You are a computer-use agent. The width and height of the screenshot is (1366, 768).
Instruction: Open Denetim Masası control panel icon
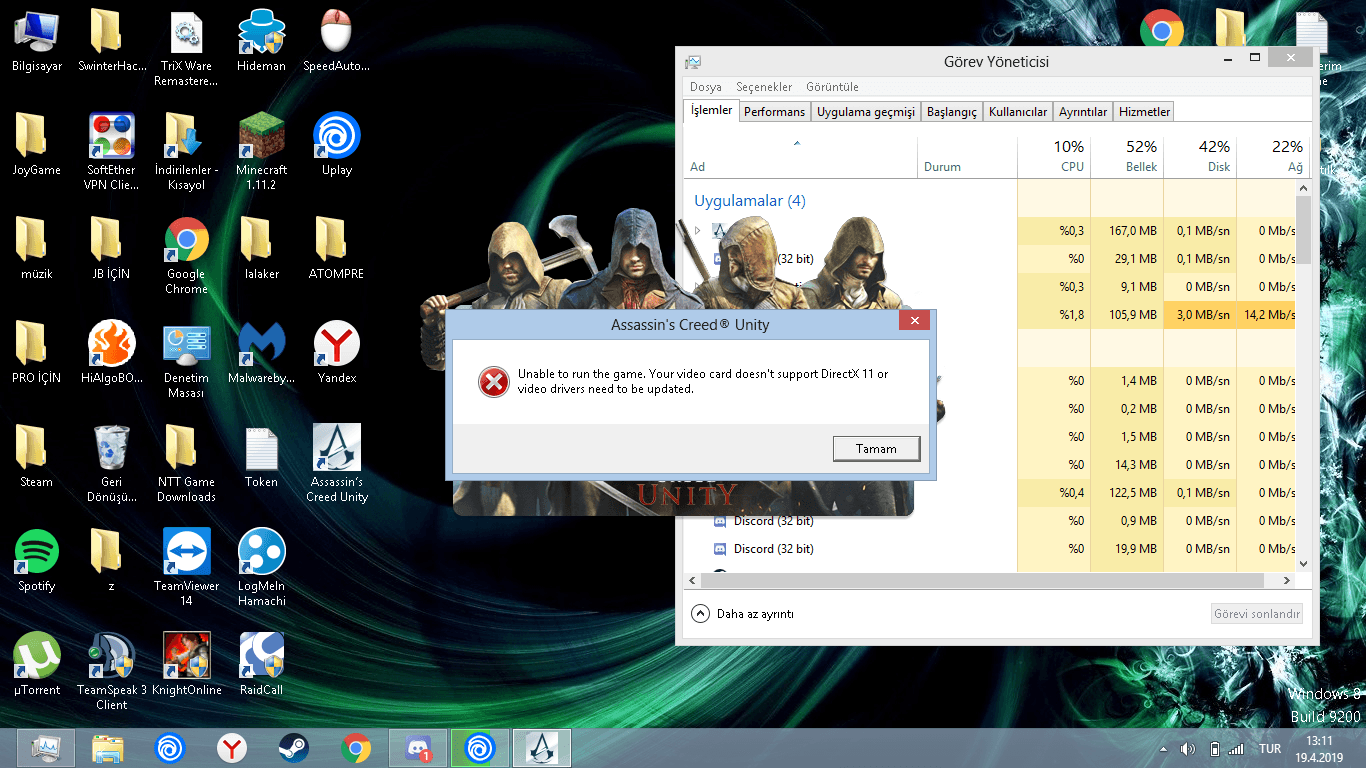(x=186, y=360)
